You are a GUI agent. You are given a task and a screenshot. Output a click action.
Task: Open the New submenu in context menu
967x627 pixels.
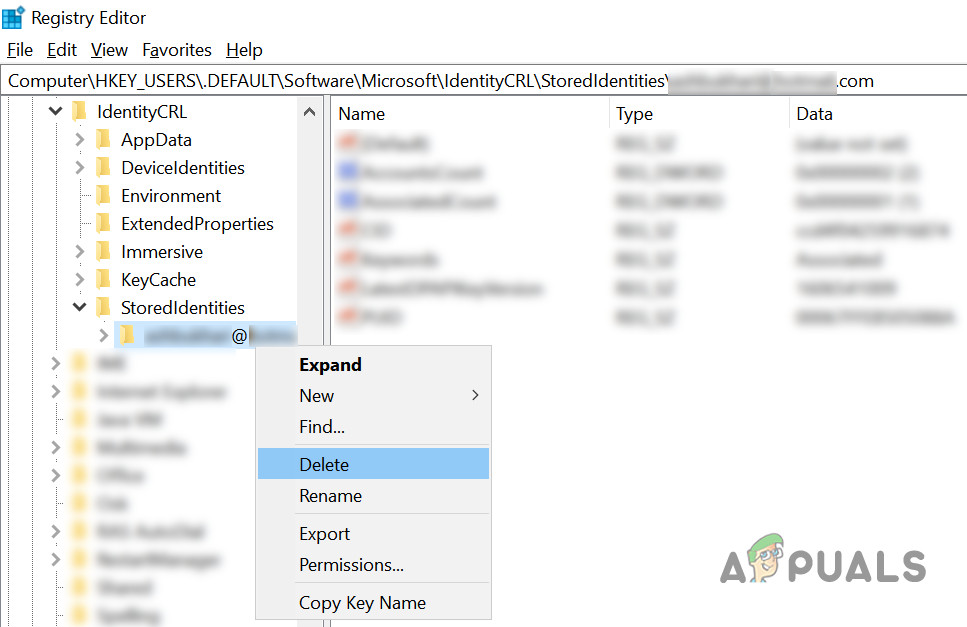pos(373,396)
